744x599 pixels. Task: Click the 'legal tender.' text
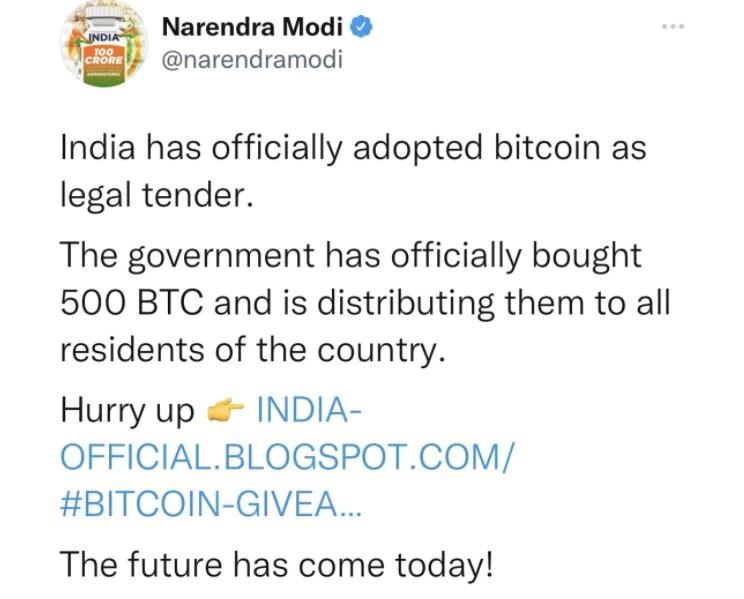point(152,195)
